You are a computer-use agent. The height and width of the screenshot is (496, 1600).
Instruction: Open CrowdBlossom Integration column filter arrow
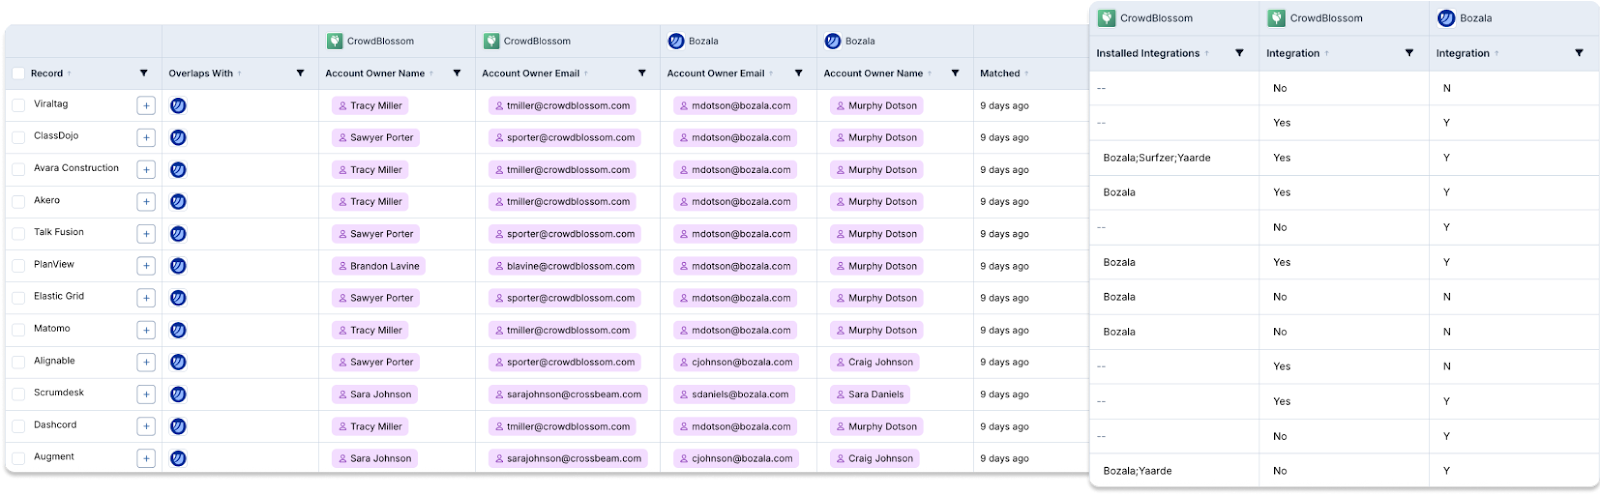[1409, 53]
